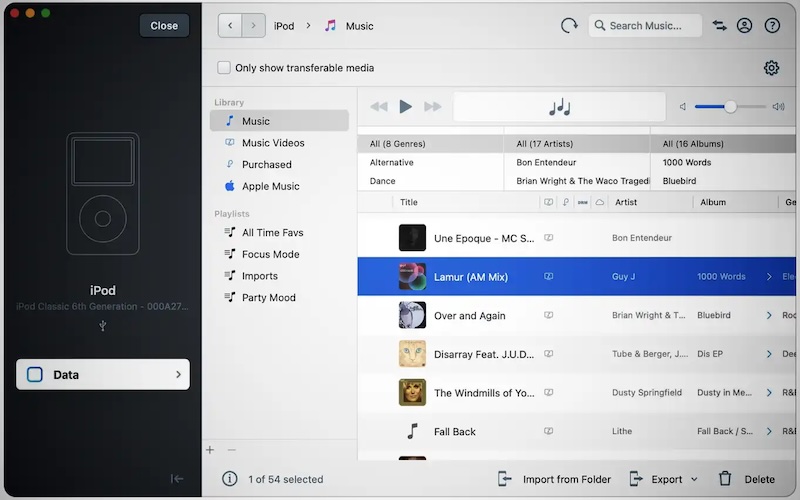Click the Close button
The width and height of the screenshot is (800, 500).
click(164, 26)
